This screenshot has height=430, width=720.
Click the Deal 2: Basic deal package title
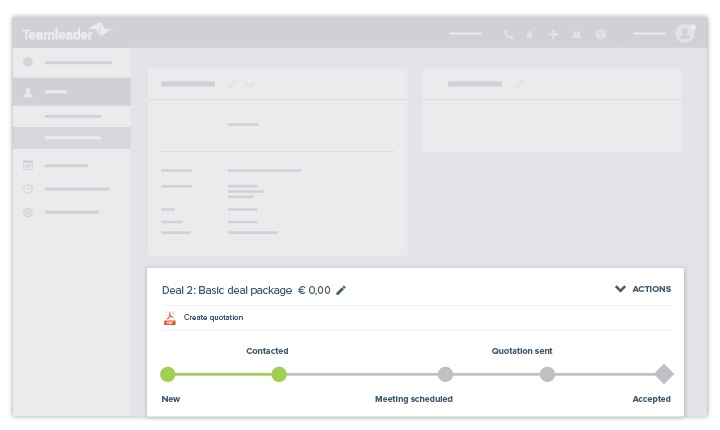227,290
